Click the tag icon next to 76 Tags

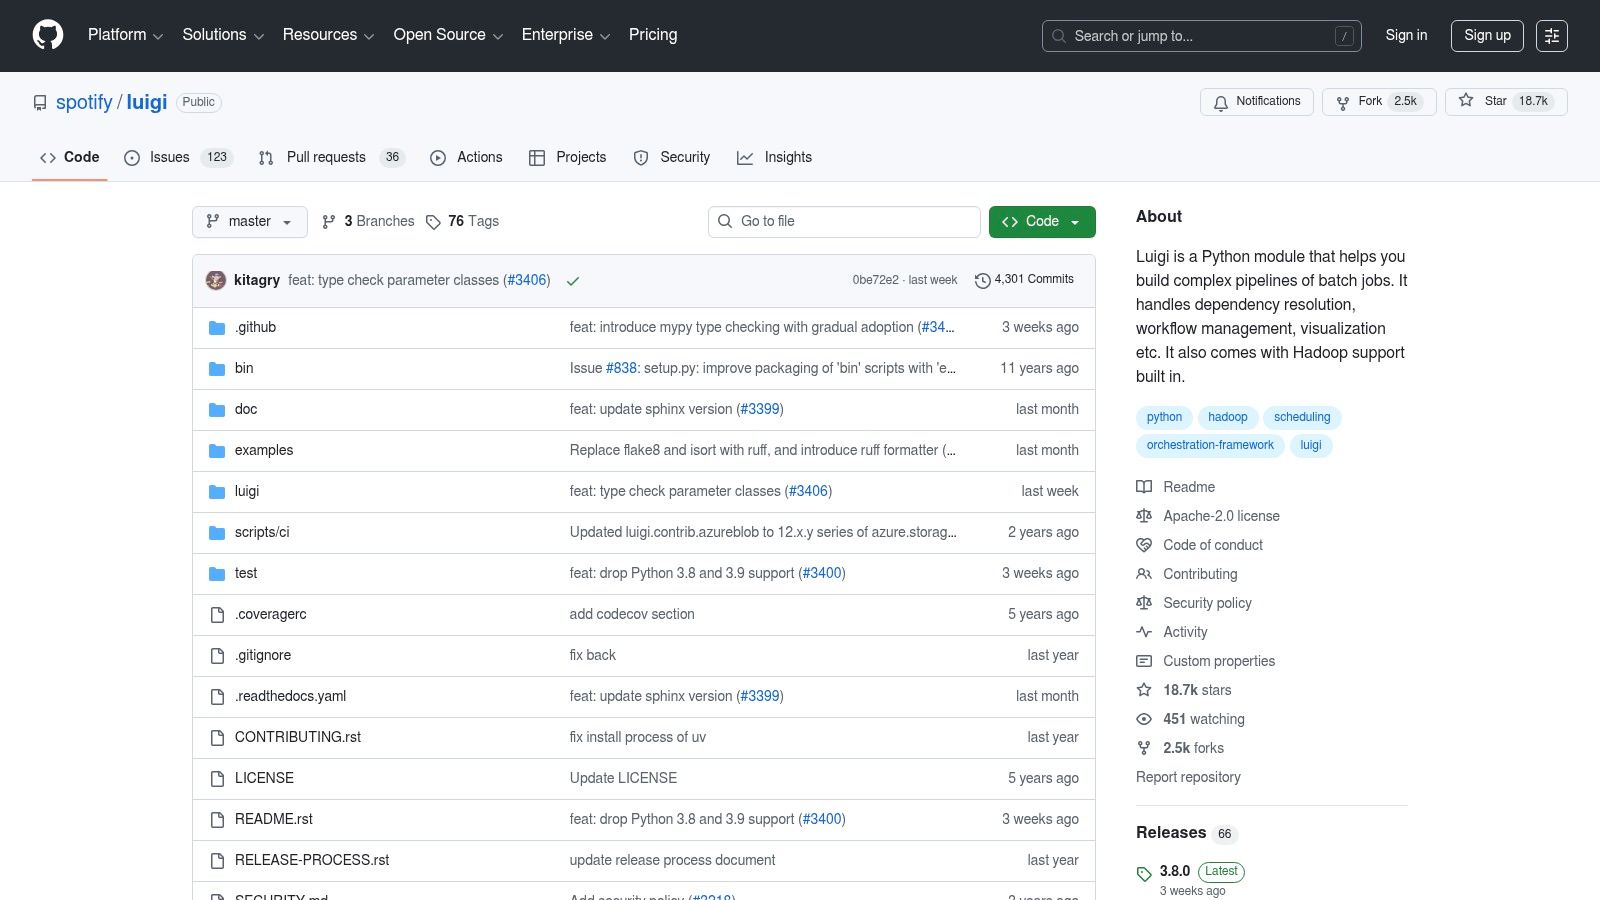pos(433,222)
